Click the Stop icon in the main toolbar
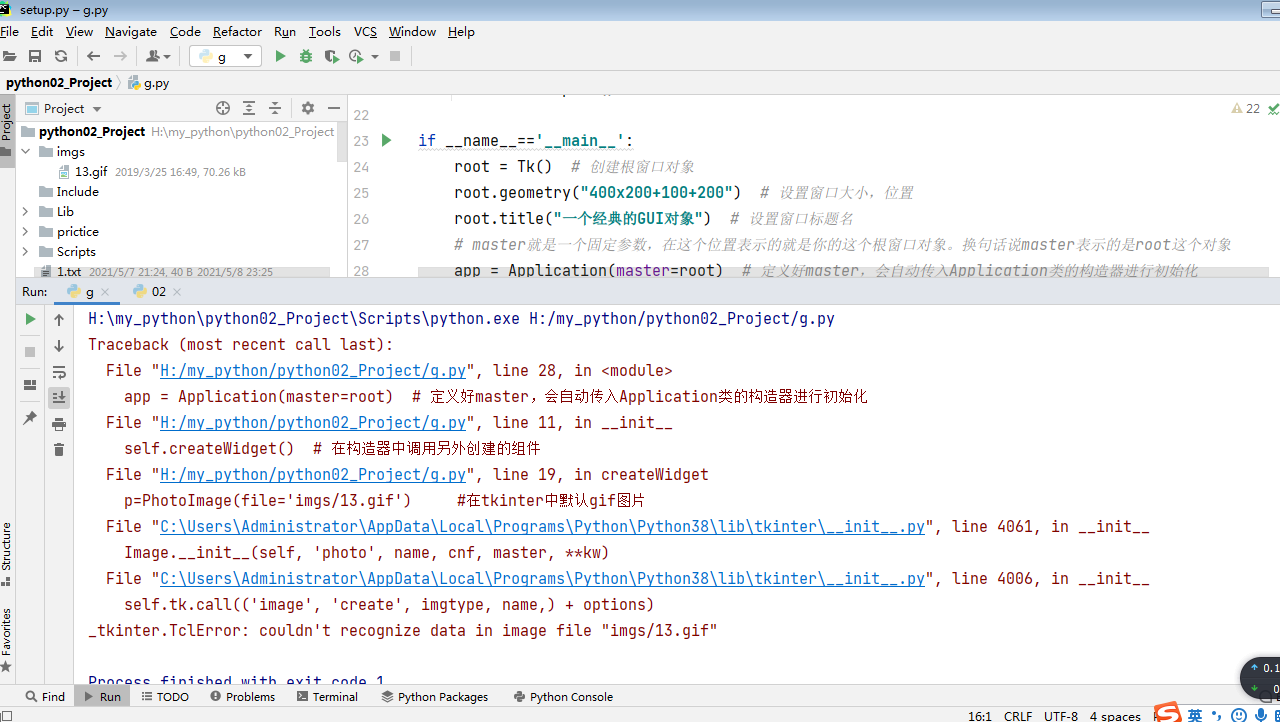Image resolution: width=1280 pixels, height=722 pixels. pyautogui.click(x=395, y=57)
